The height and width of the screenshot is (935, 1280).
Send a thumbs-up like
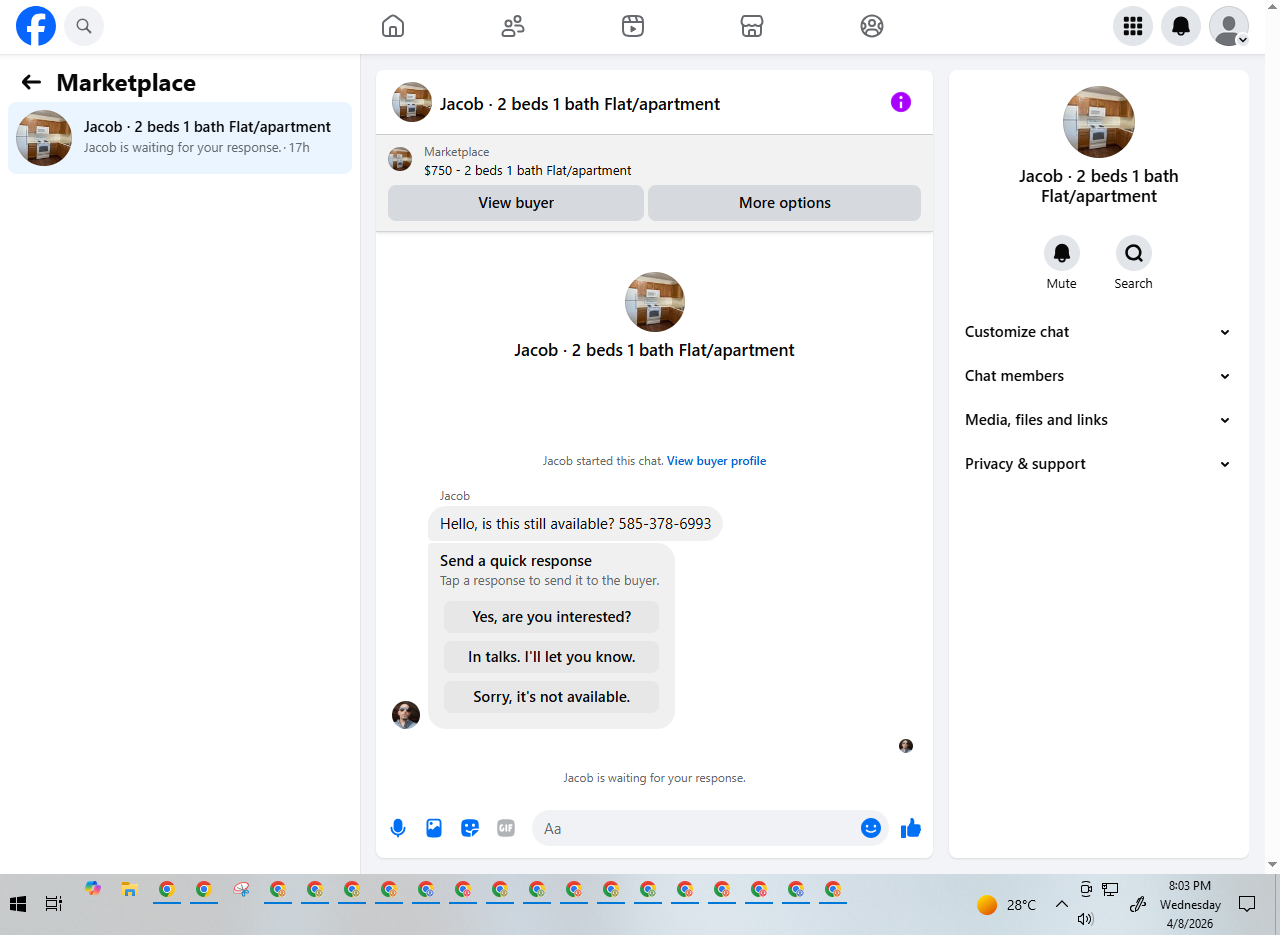pos(911,828)
